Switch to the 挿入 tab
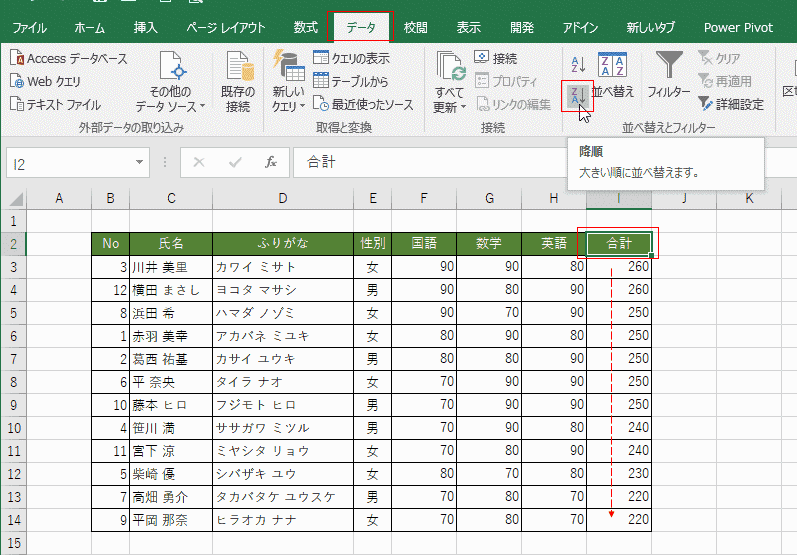797x555 pixels. pos(145,27)
